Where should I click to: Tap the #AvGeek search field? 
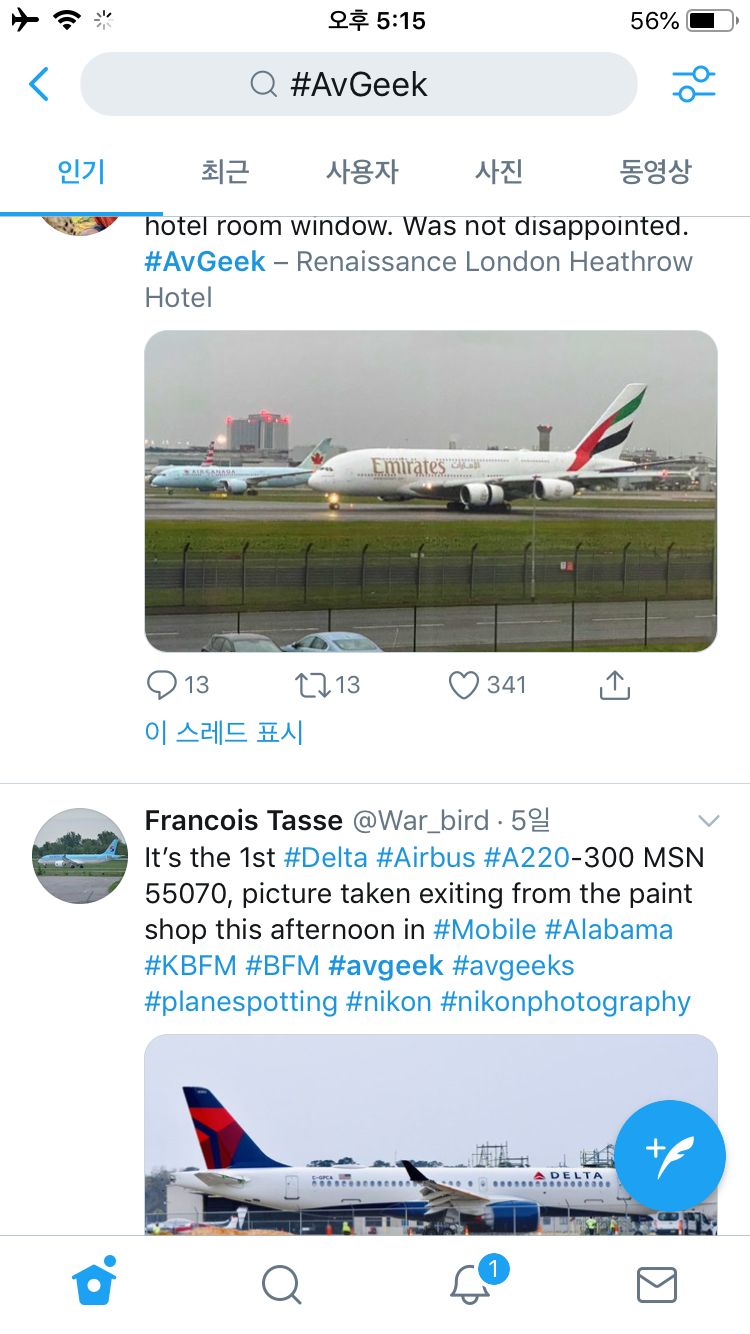(x=358, y=85)
